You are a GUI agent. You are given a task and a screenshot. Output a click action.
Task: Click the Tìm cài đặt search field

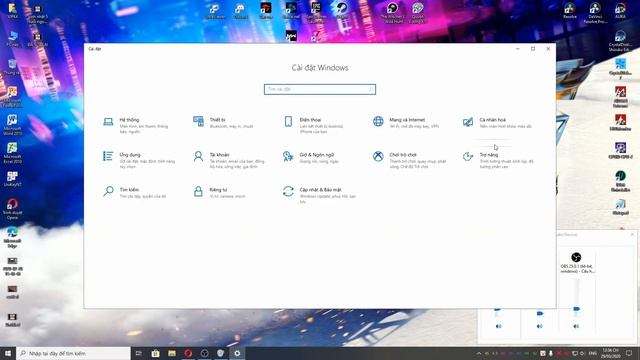[320, 89]
